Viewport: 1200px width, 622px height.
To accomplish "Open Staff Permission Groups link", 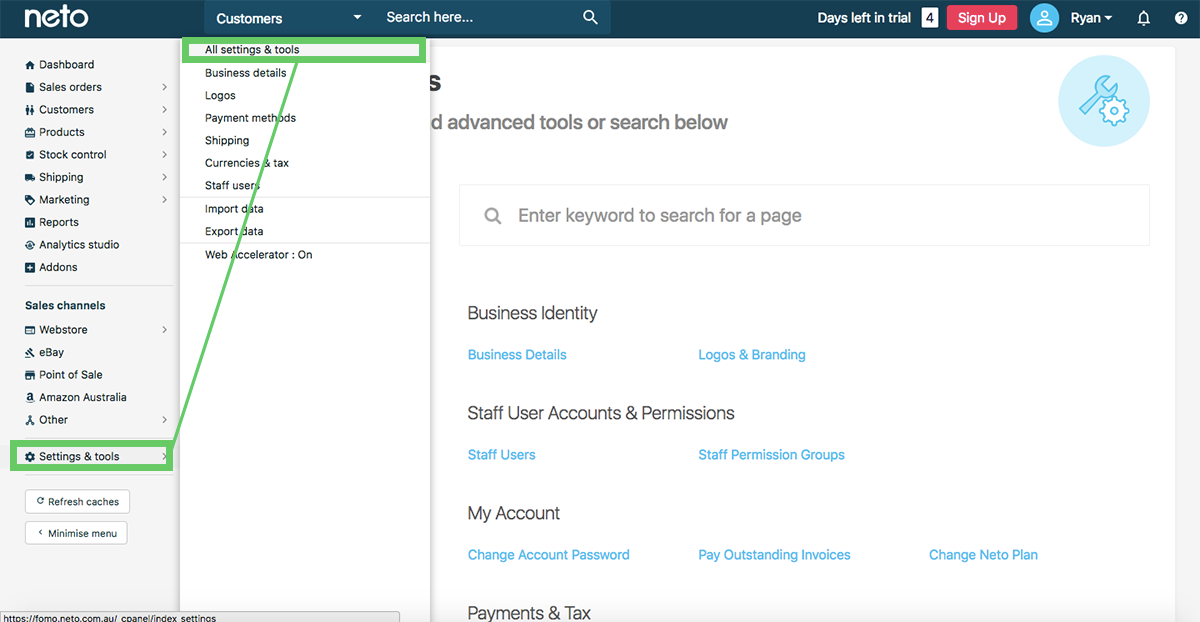I will (771, 455).
